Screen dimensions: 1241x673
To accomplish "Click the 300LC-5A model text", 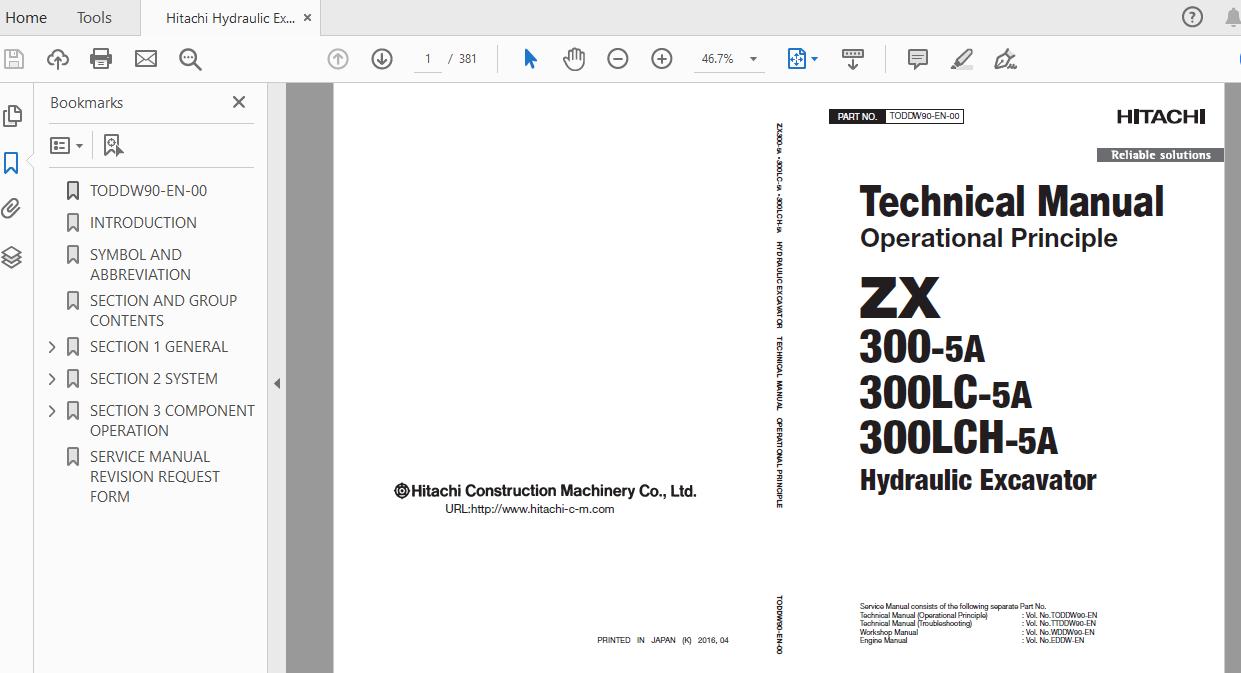I will pos(945,393).
